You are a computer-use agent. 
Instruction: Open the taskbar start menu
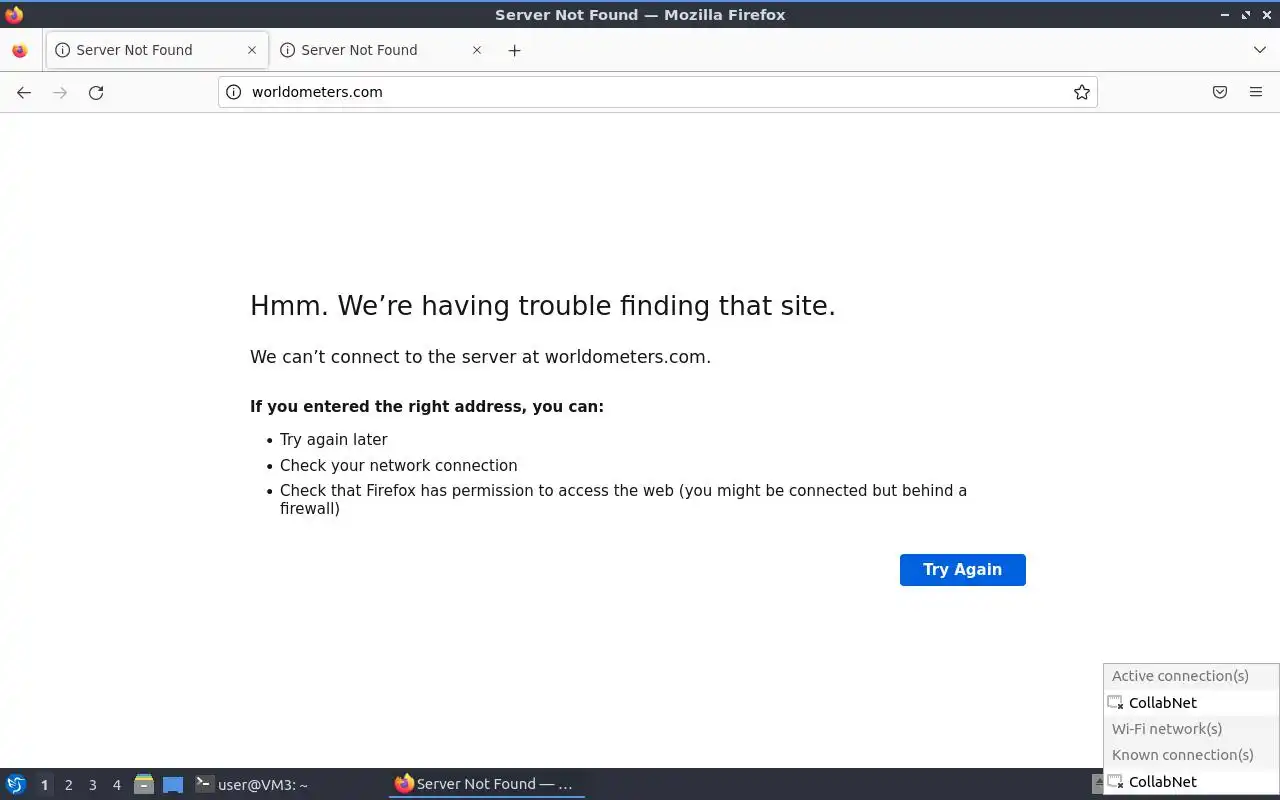tap(15, 785)
